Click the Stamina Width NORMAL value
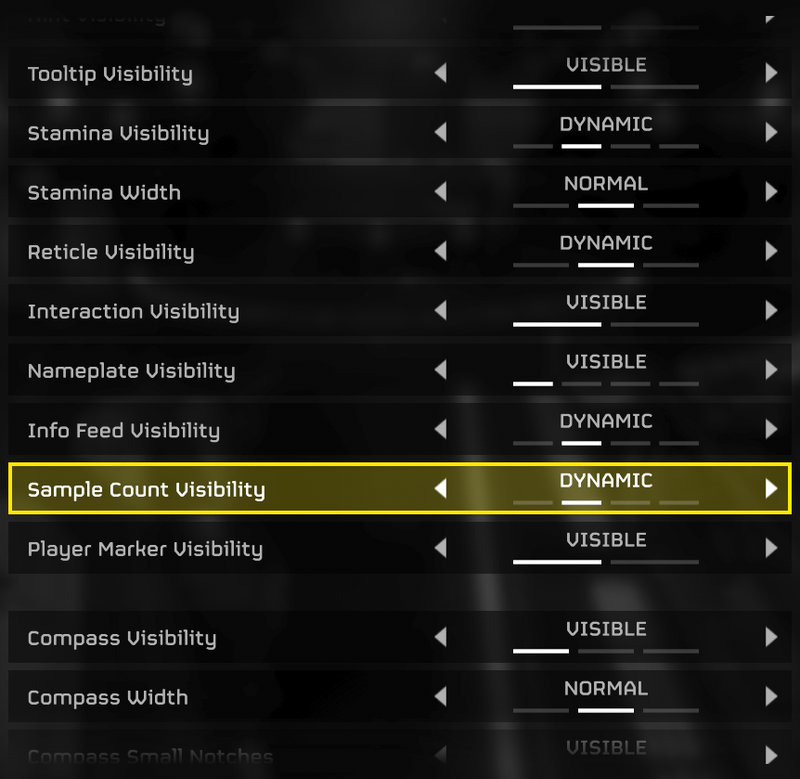 606,184
